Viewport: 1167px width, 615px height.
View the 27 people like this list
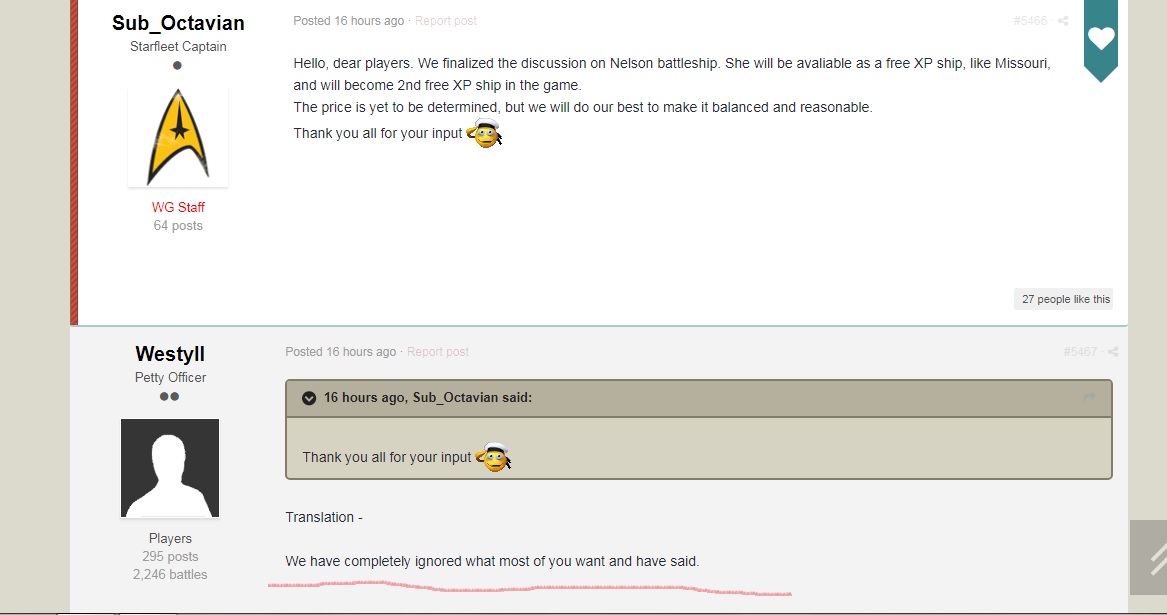click(x=1064, y=299)
